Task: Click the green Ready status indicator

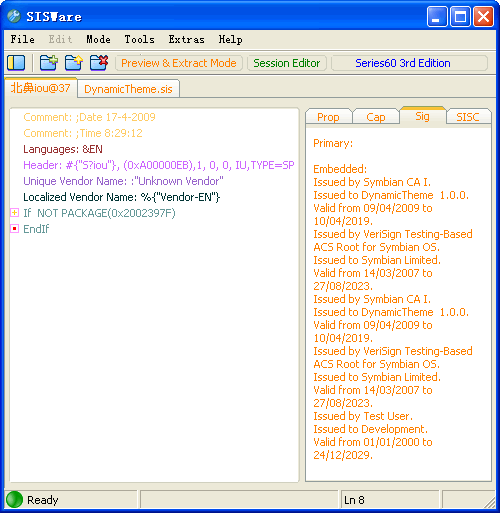Action: (x=14, y=500)
